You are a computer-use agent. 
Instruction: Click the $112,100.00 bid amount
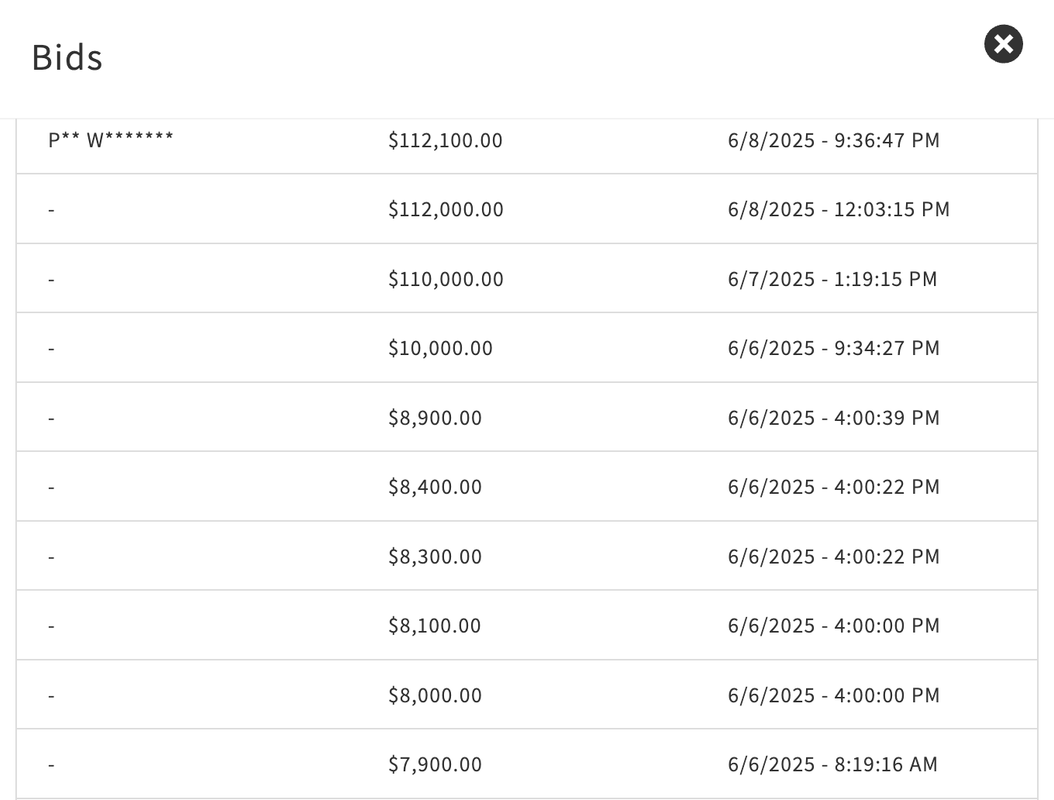[445, 141]
